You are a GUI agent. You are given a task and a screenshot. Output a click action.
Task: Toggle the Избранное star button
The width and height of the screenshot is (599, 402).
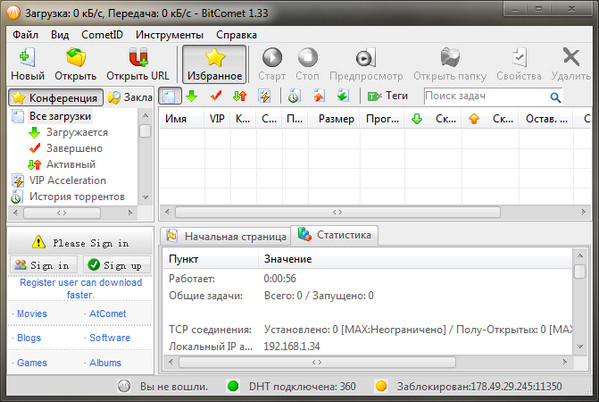214,64
